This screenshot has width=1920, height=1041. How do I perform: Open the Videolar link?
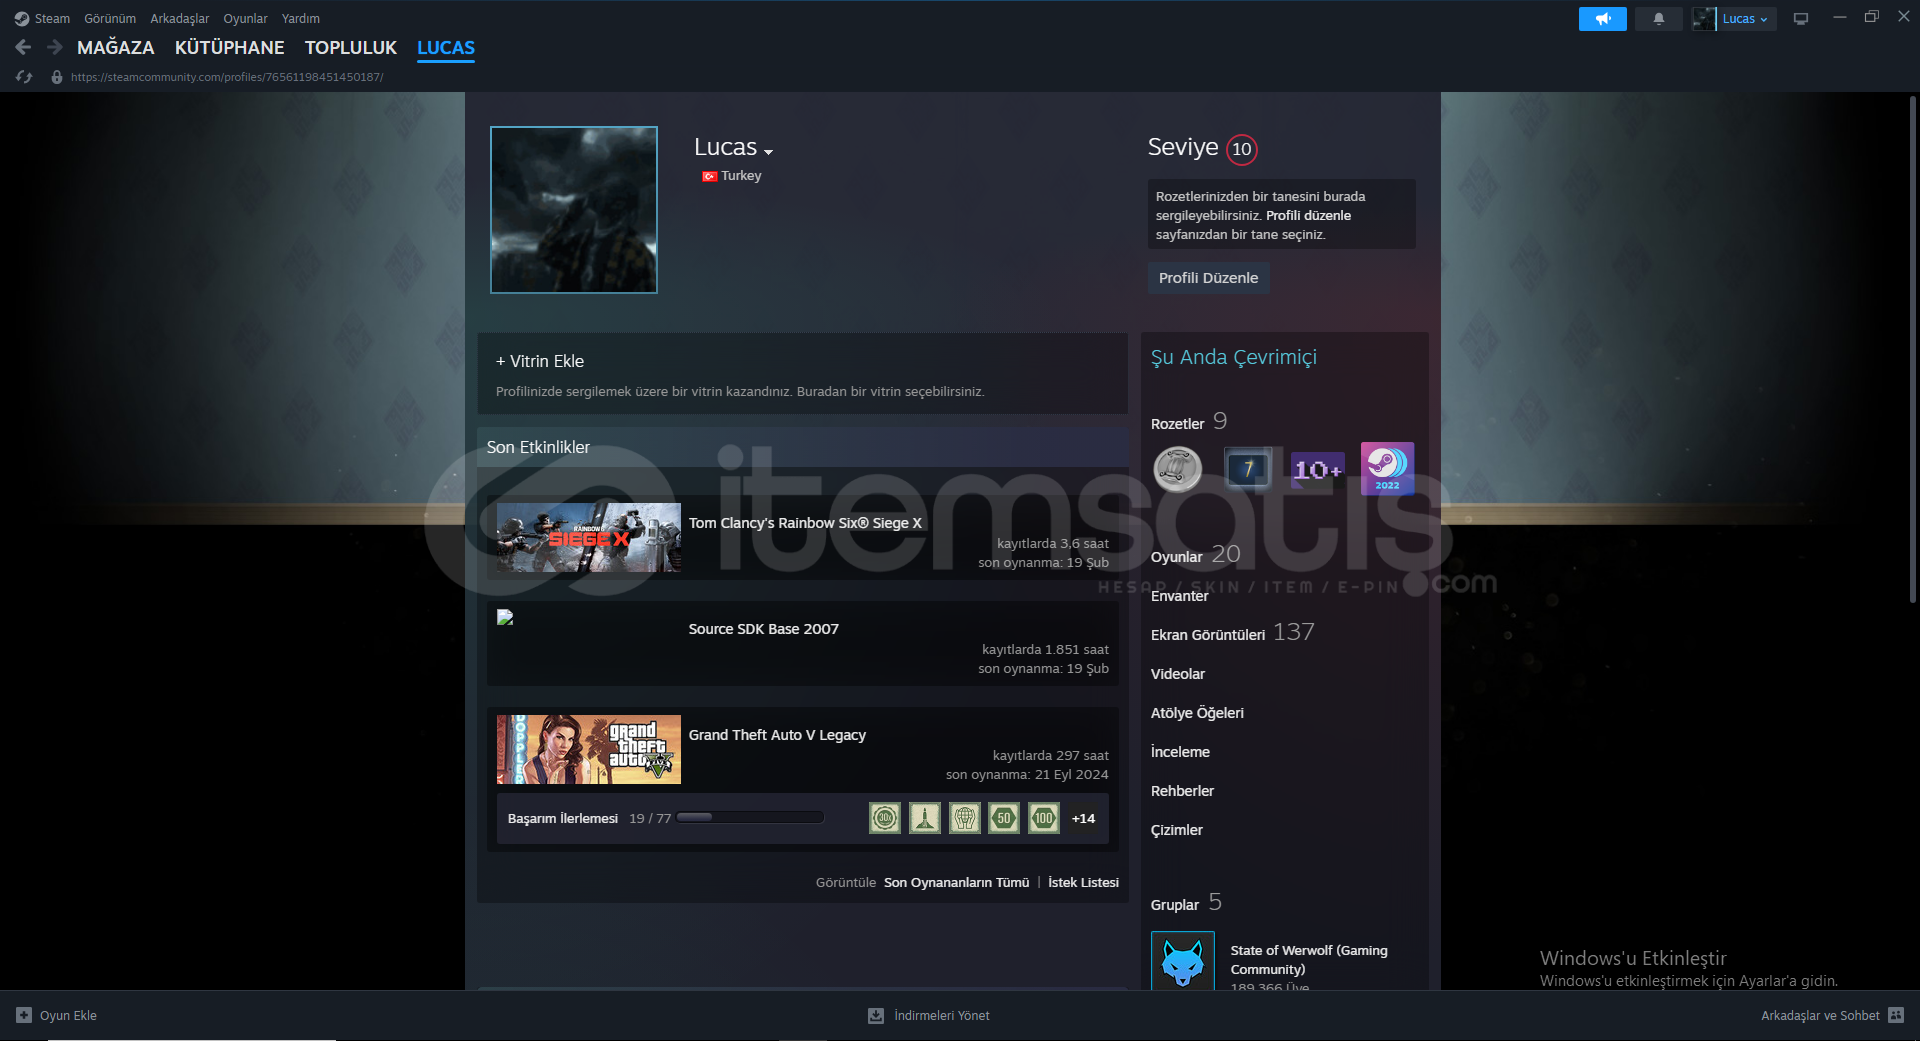click(1178, 674)
